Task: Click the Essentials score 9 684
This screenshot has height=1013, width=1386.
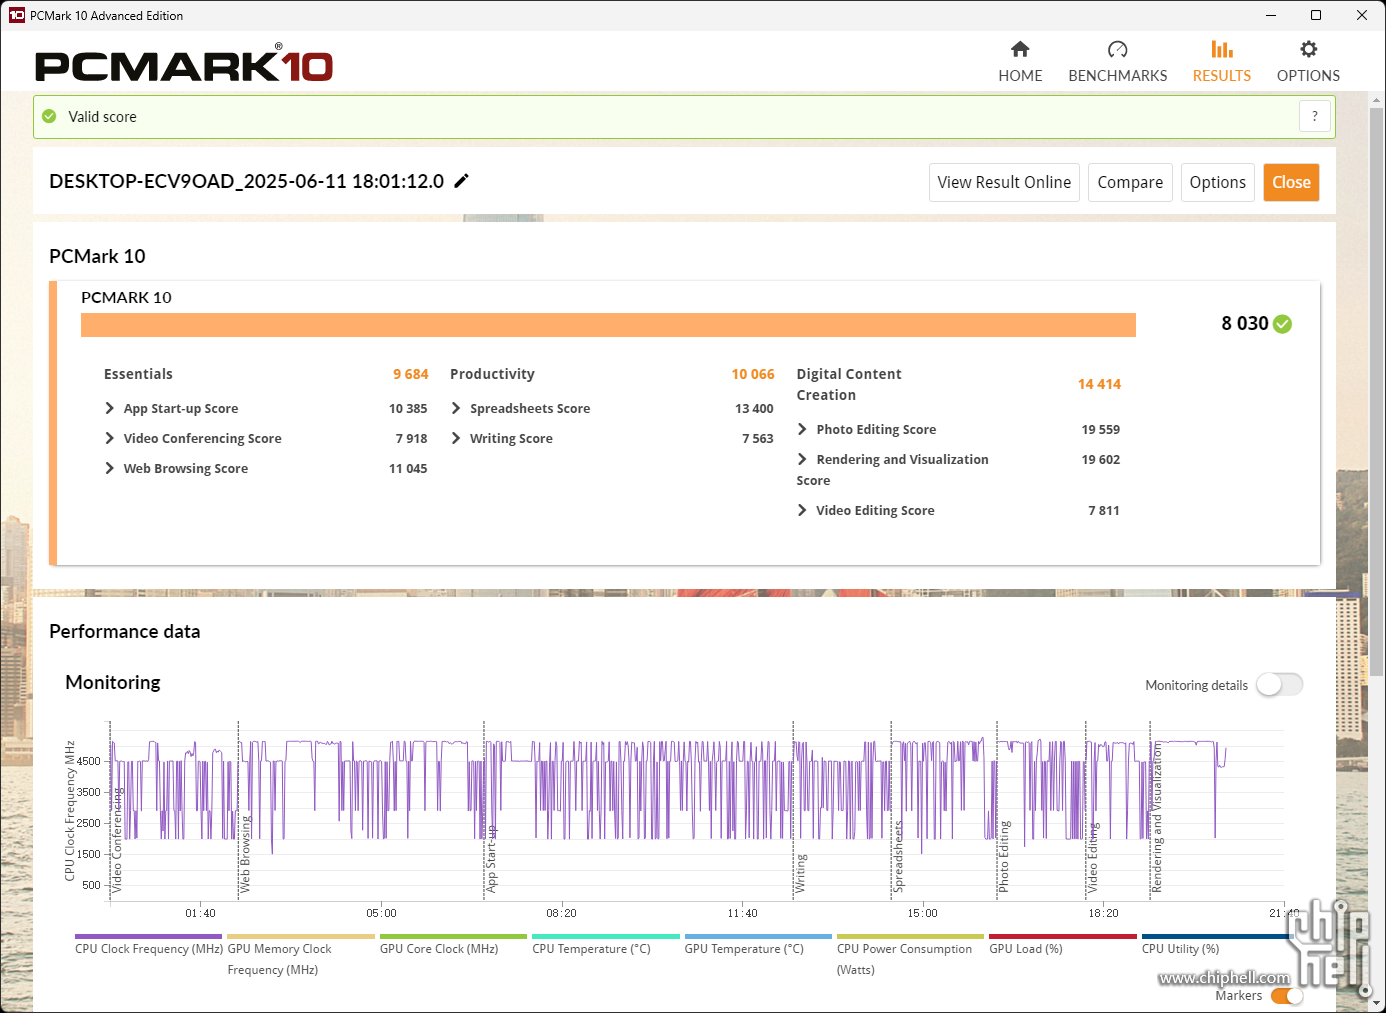Action: (410, 374)
